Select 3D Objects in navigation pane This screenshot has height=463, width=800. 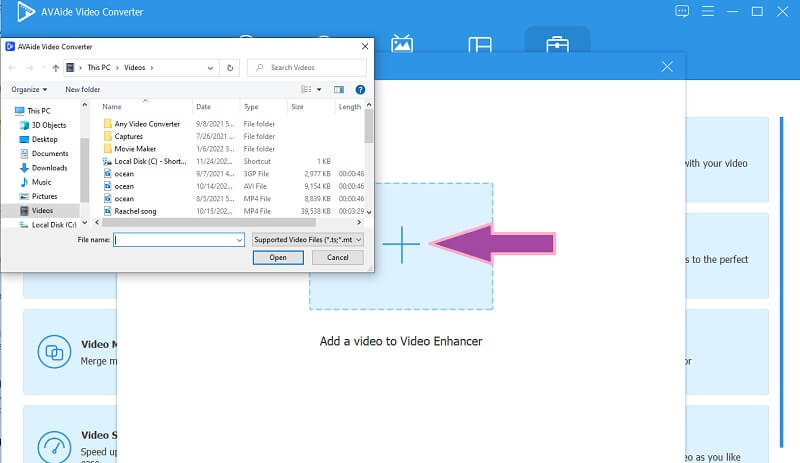(x=49, y=125)
